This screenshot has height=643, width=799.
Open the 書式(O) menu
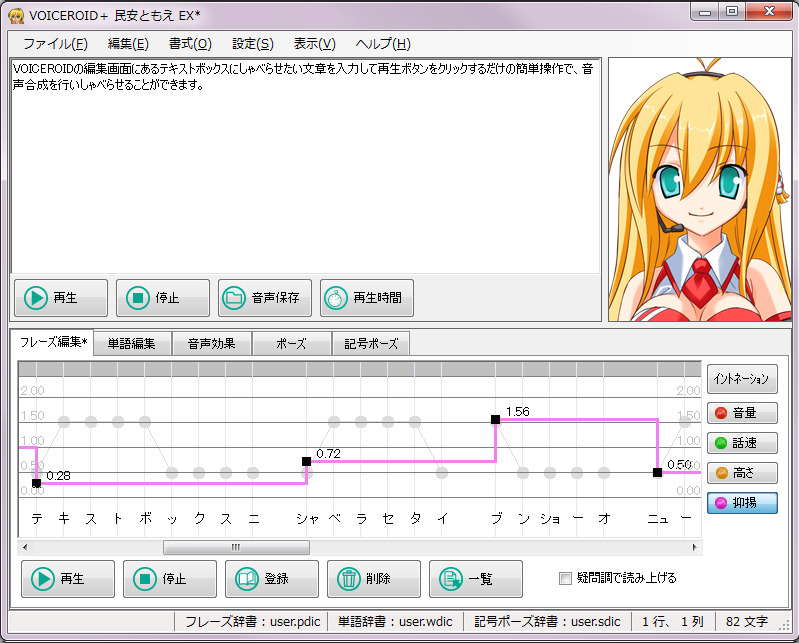(190, 44)
